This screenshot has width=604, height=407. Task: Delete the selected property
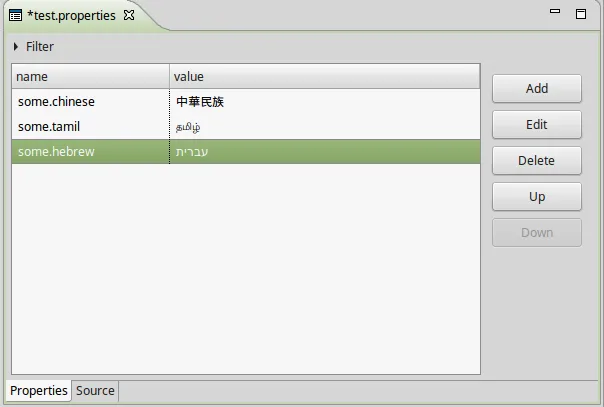[x=537, y=161]
